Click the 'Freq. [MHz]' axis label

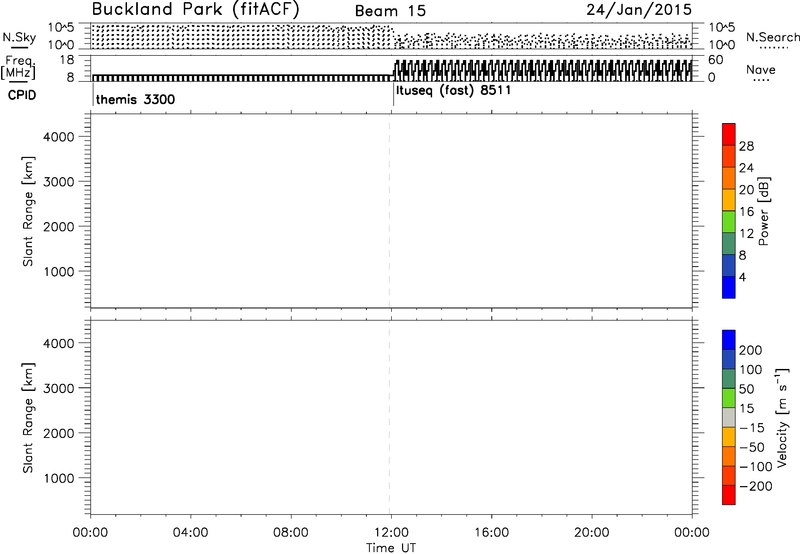click(x=19, y=67)
